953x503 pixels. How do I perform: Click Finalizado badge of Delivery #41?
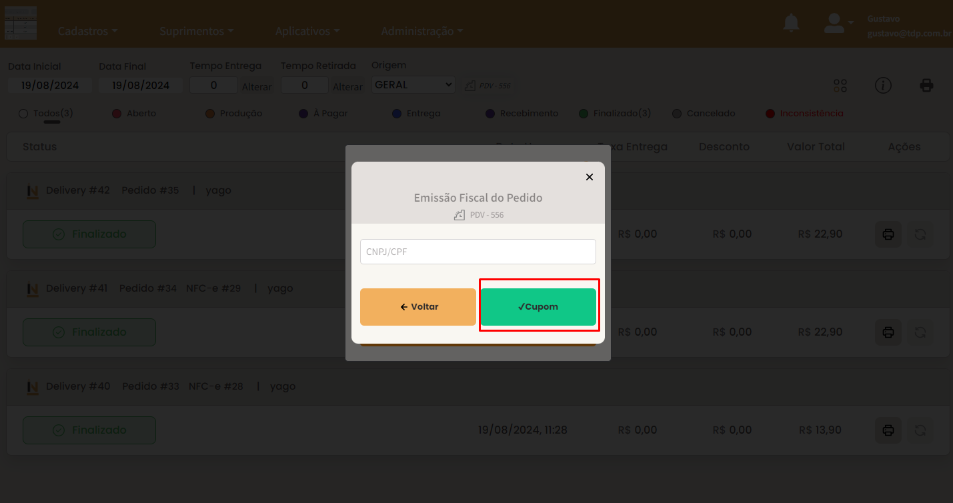click(89, 332)
